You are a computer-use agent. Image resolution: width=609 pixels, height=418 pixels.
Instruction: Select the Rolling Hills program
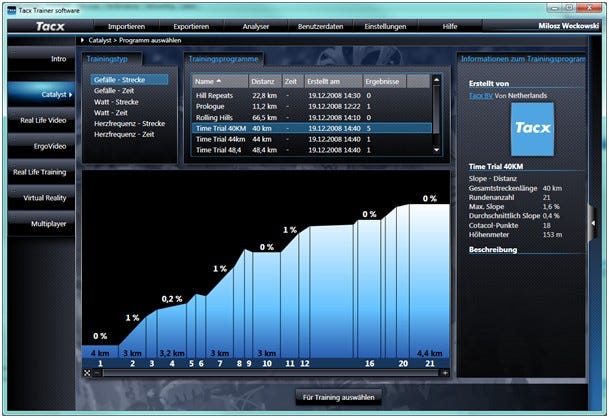[312, 117]
